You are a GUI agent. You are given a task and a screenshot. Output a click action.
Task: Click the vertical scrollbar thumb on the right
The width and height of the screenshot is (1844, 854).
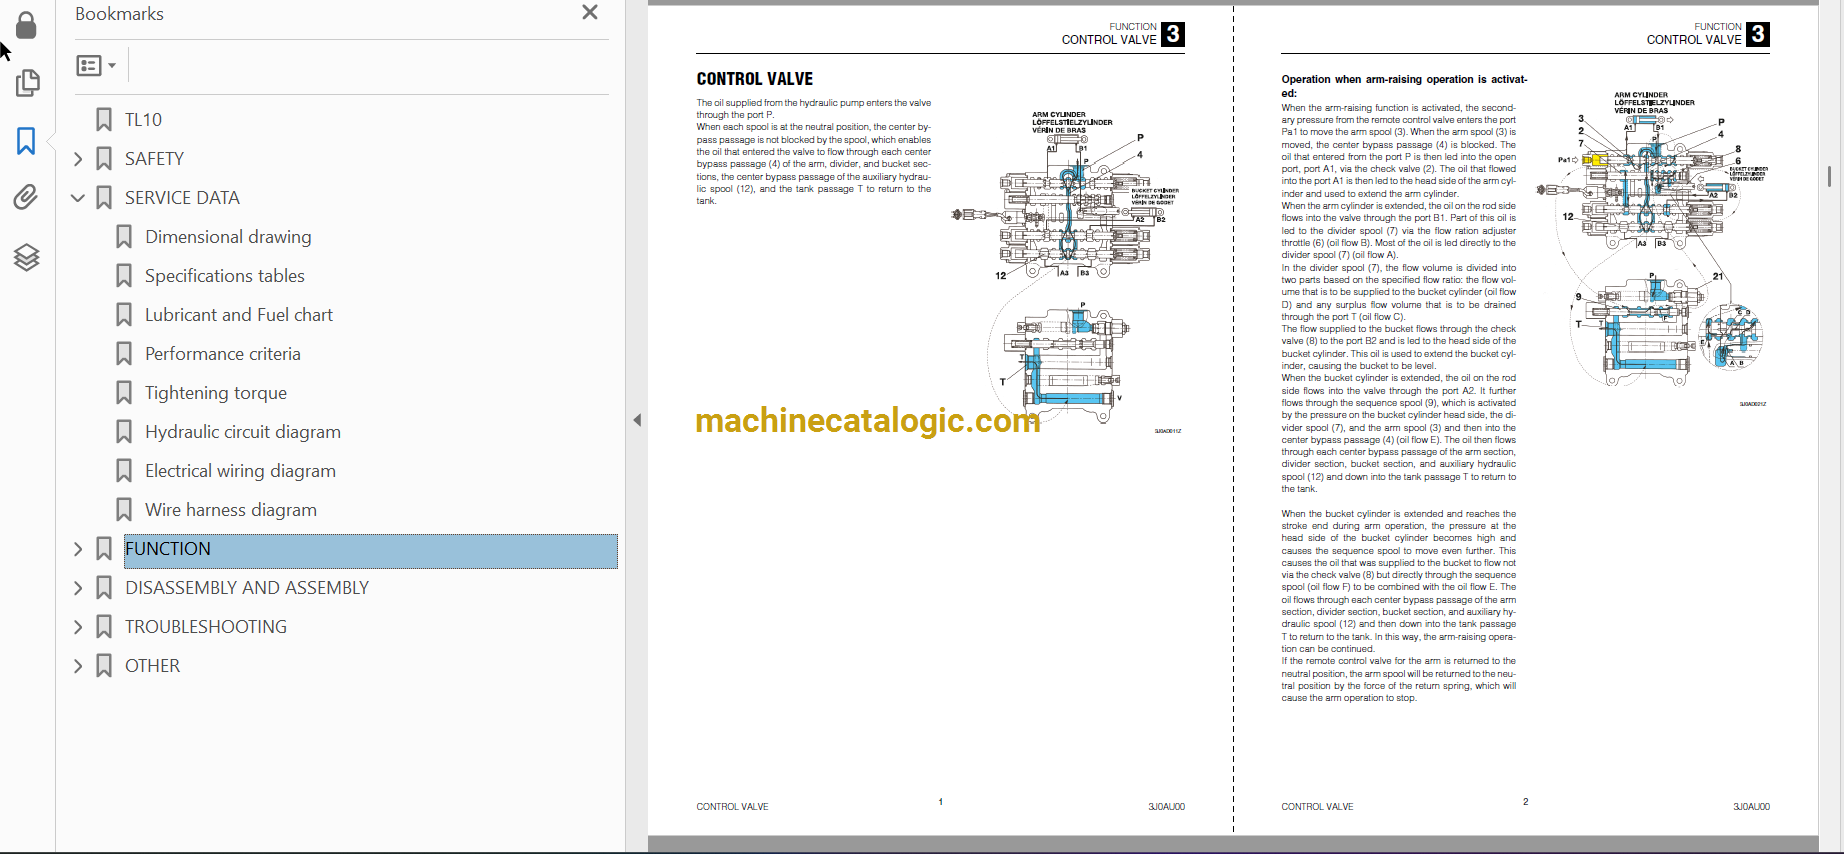point(1829,176)
